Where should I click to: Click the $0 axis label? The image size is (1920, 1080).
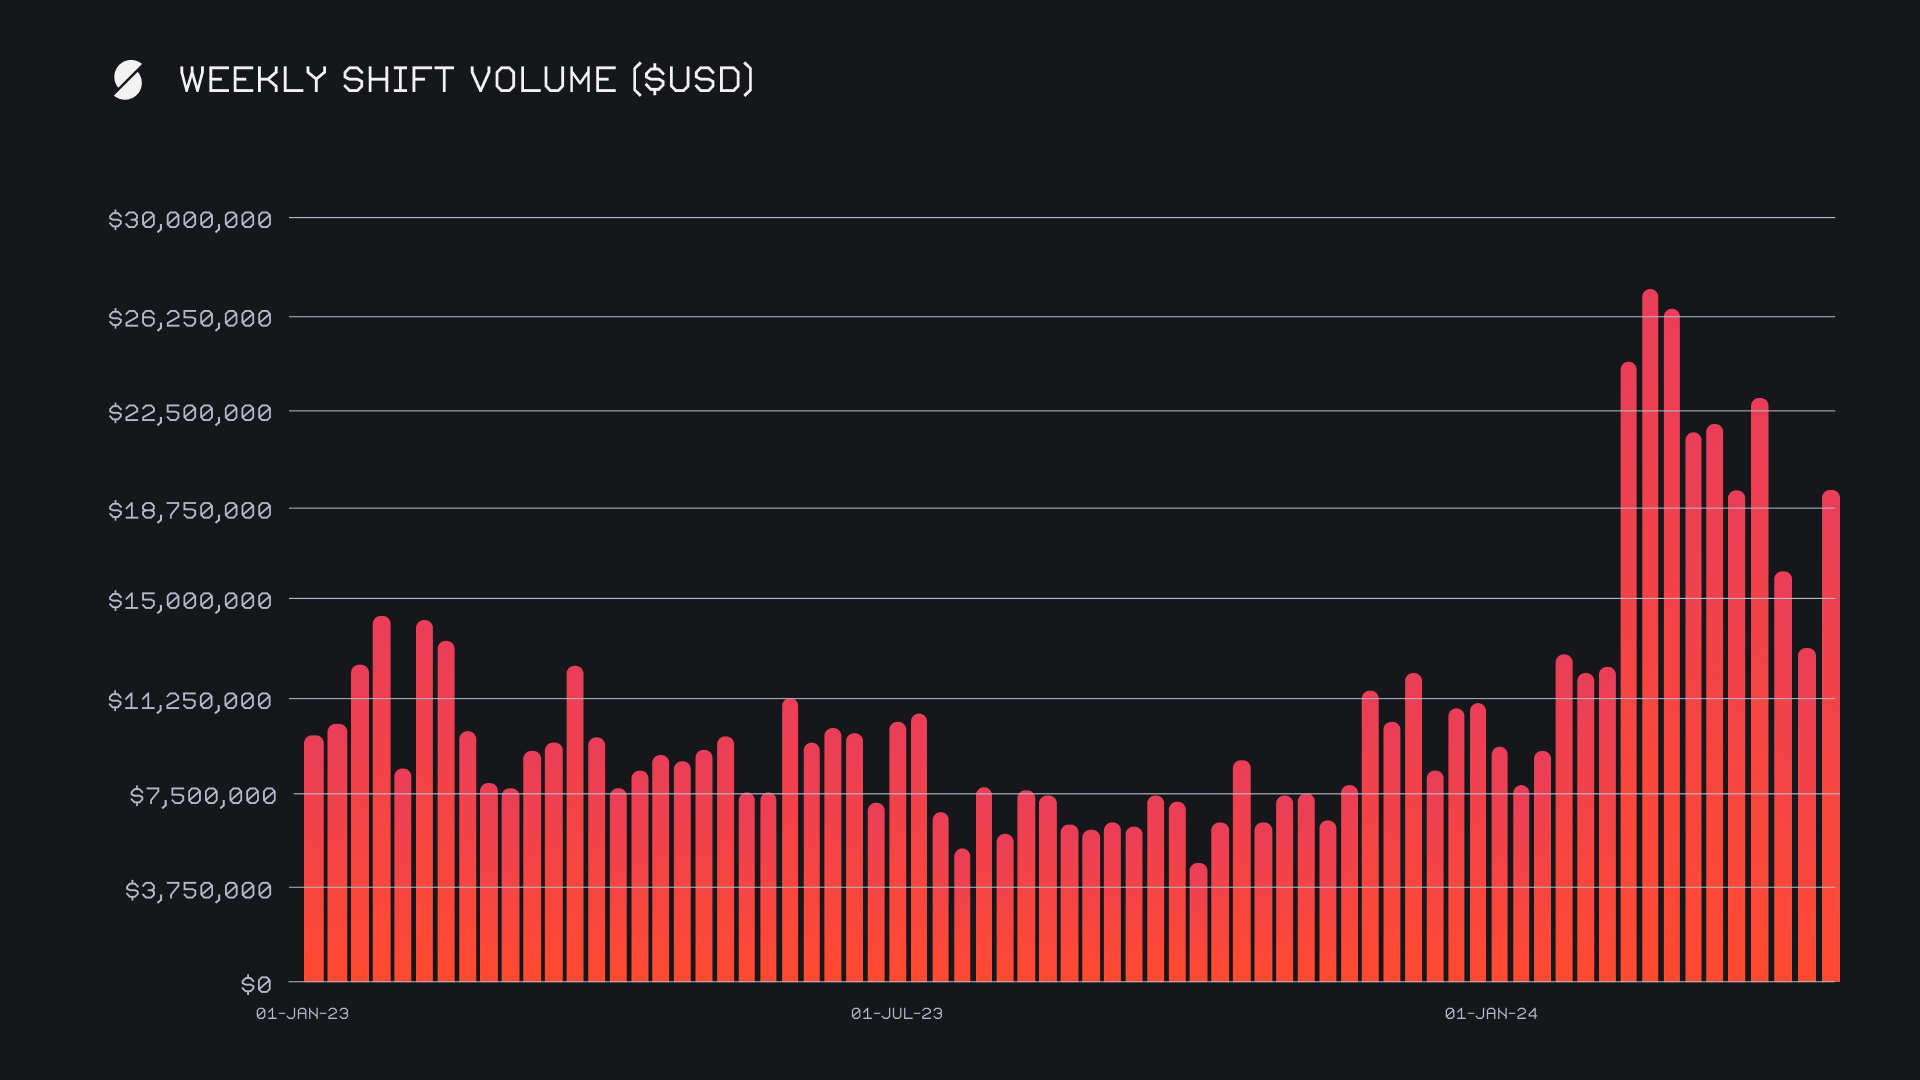point(256,985)
